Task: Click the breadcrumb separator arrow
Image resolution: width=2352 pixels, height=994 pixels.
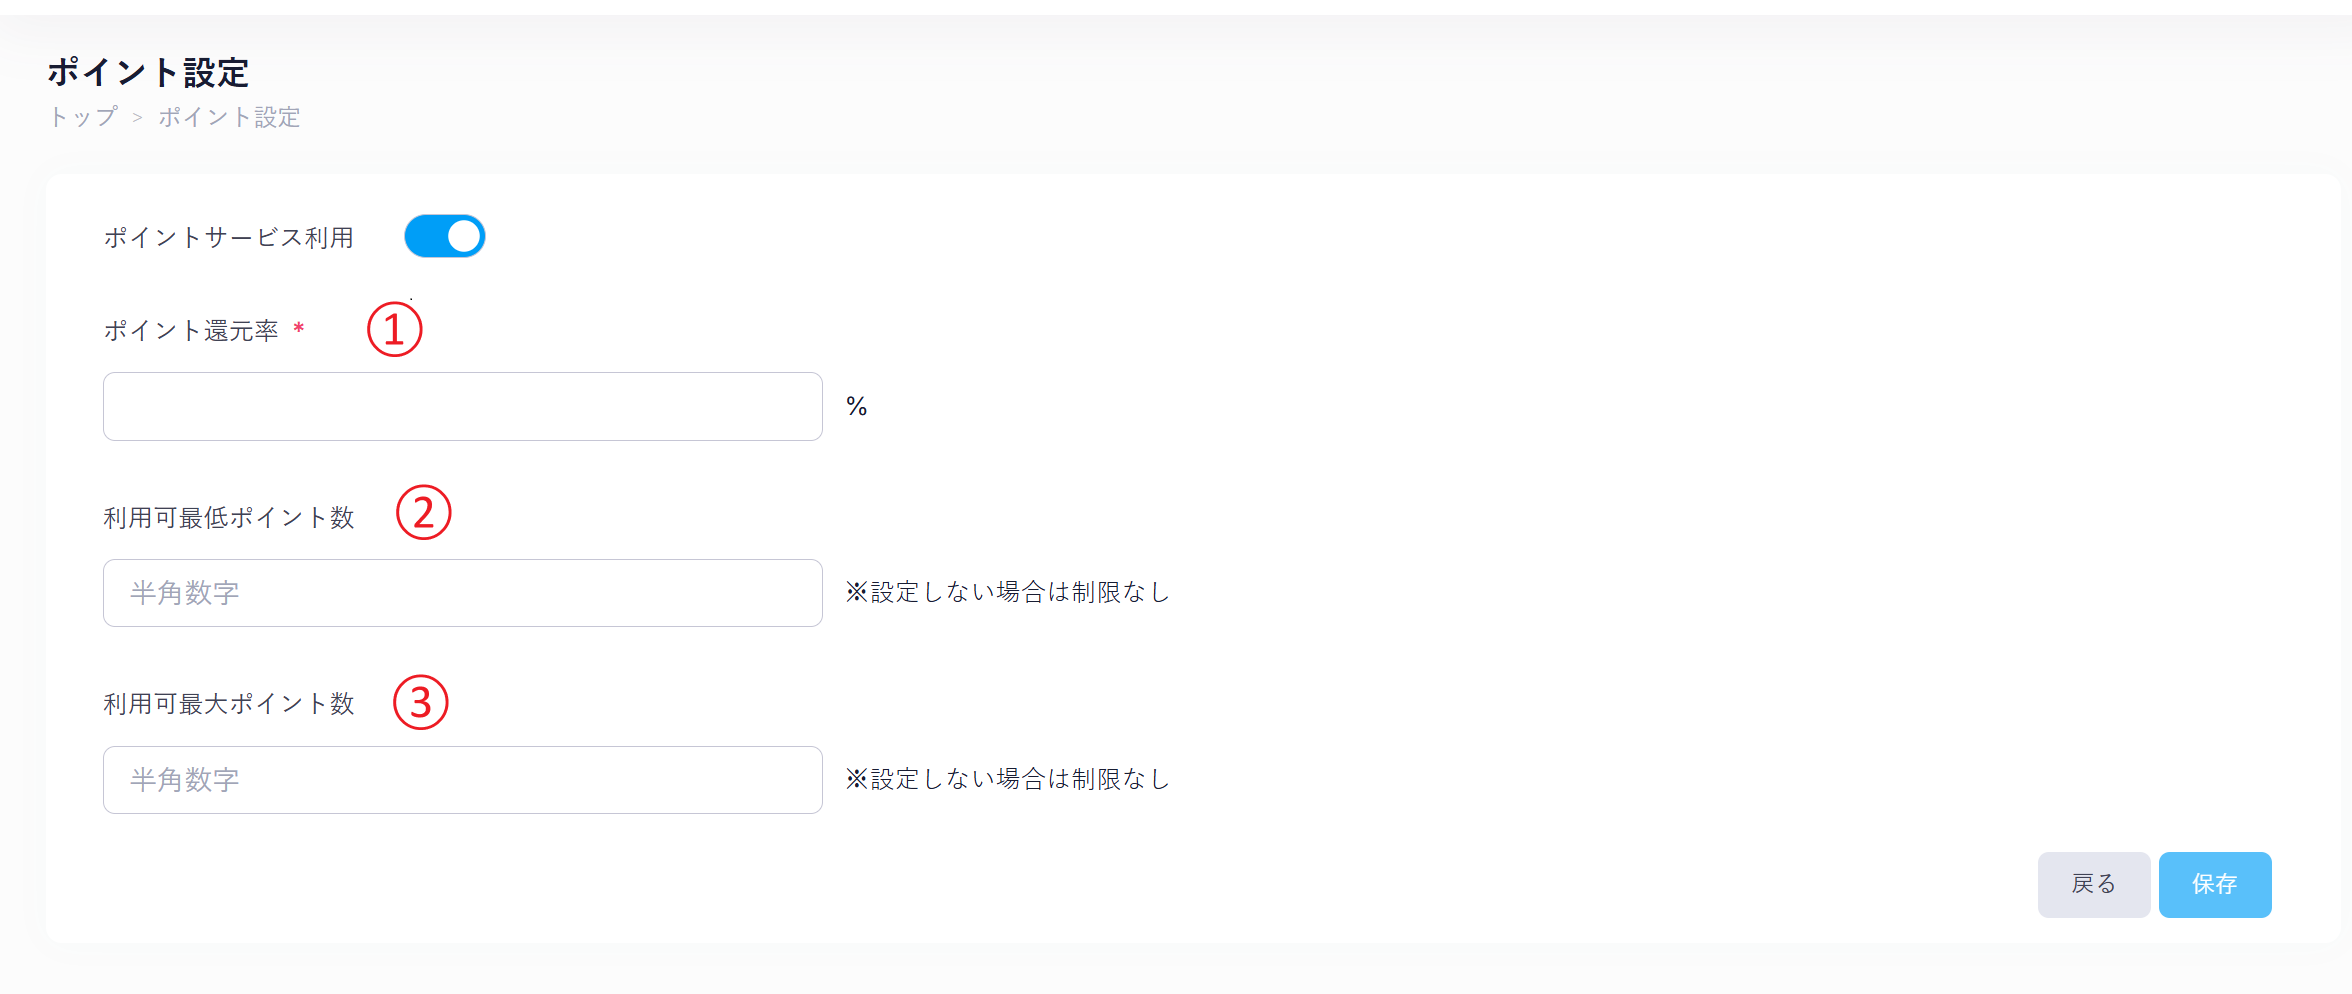Action: pyautogui.click(x=138, y=118)
